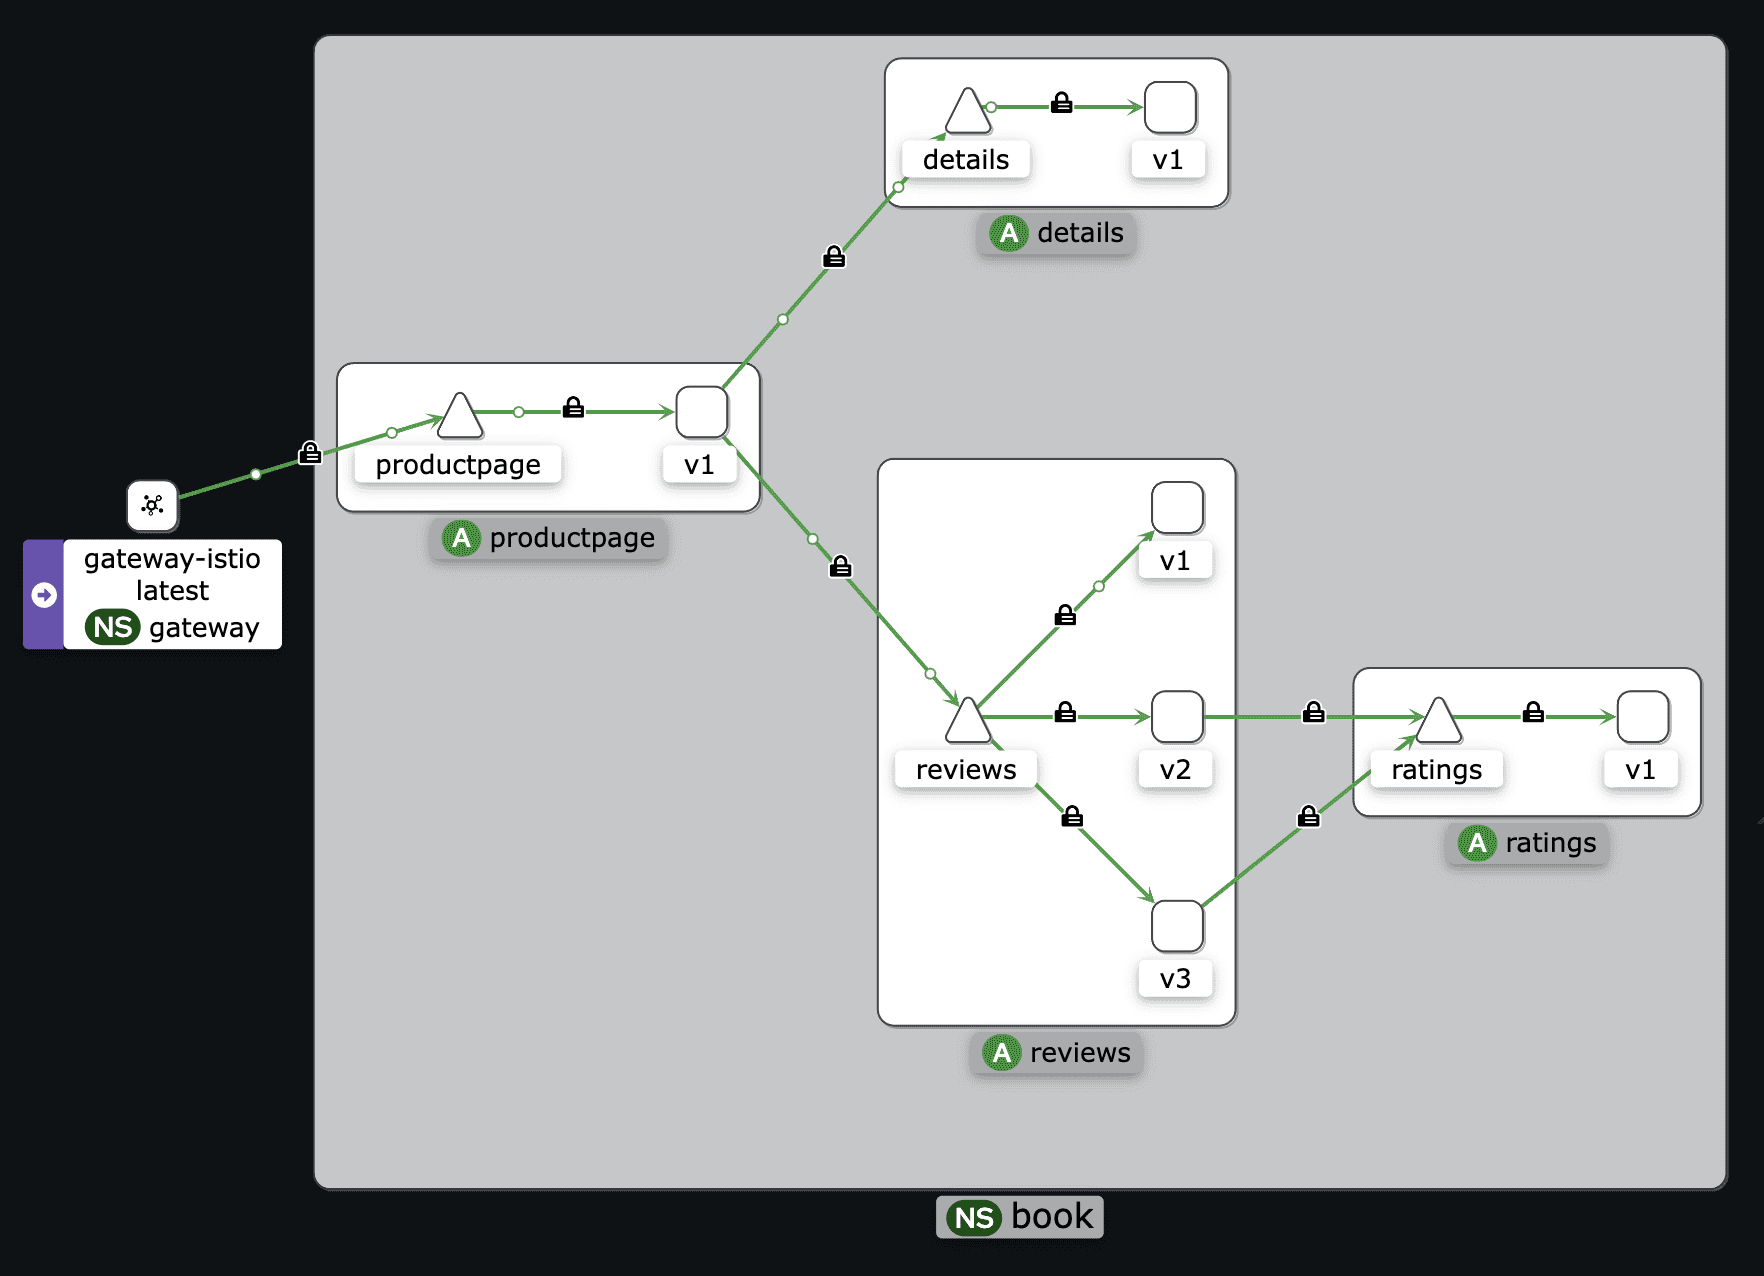This screenshot has height=1276, width=1764.
Task: Click the A ratings app label
Action: point(1528,843)
